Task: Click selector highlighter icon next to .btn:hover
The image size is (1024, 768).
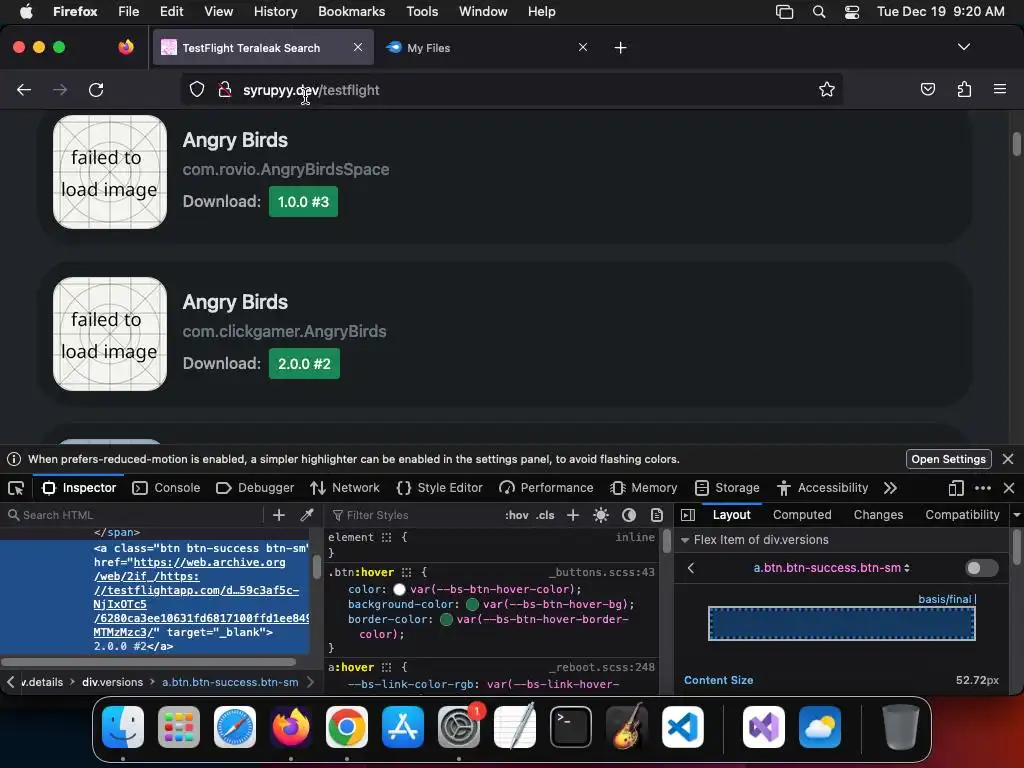Action: (x=406, y=573)
